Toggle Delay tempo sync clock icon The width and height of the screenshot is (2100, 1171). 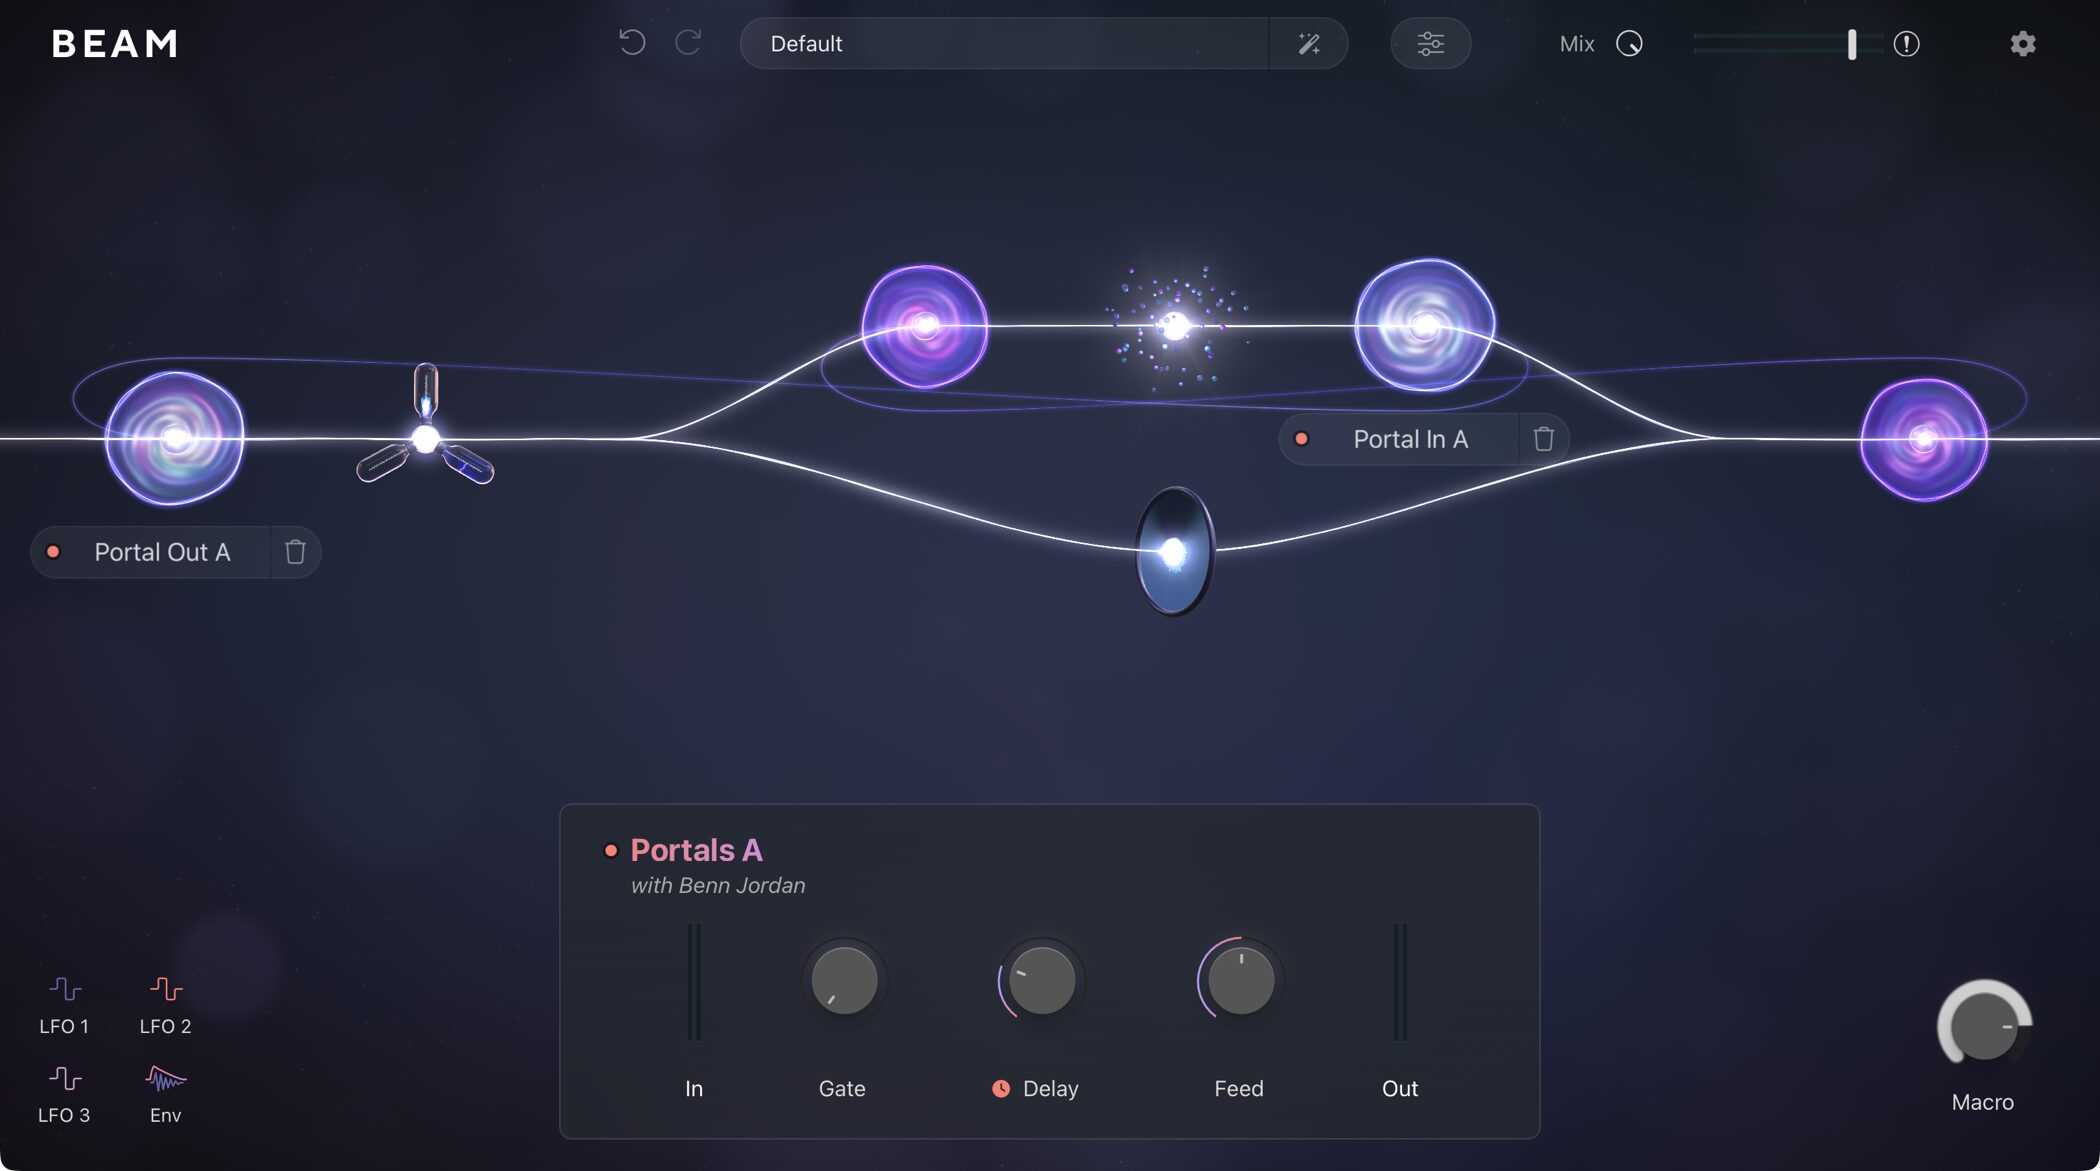(1000, 1089)
